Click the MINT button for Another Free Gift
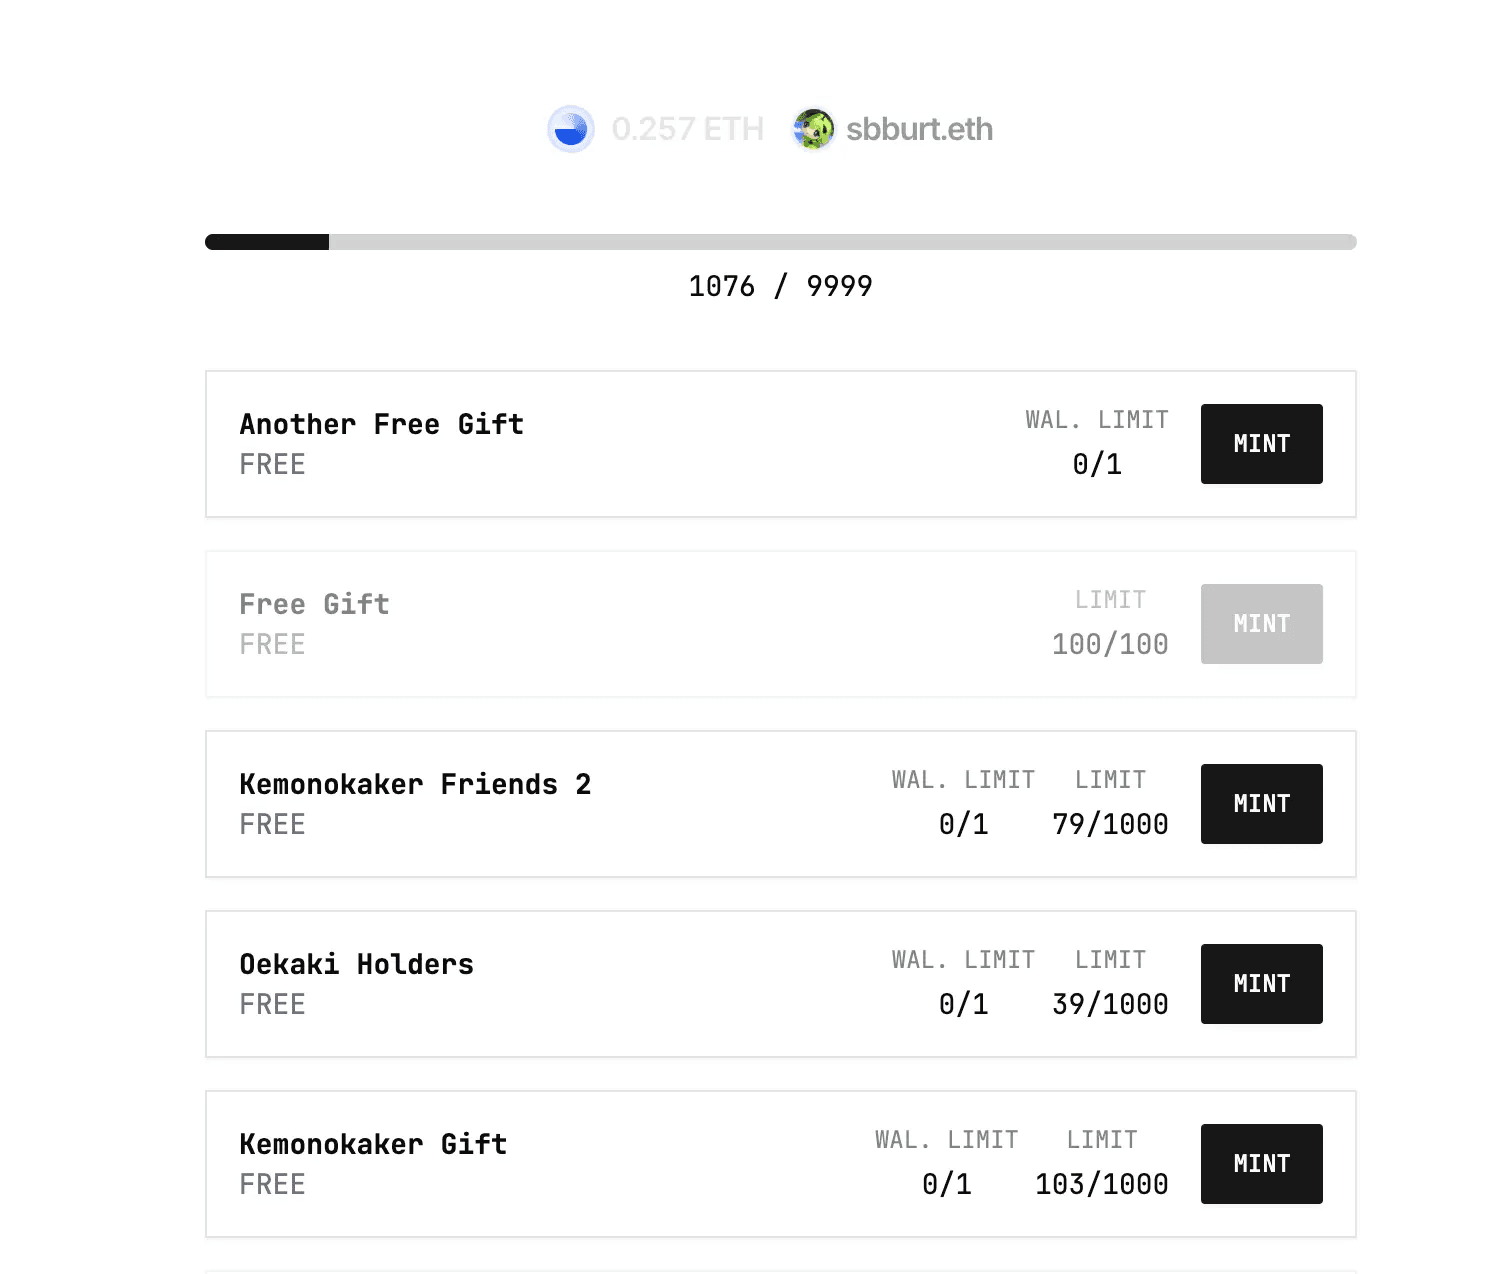 pos(1260,443)
